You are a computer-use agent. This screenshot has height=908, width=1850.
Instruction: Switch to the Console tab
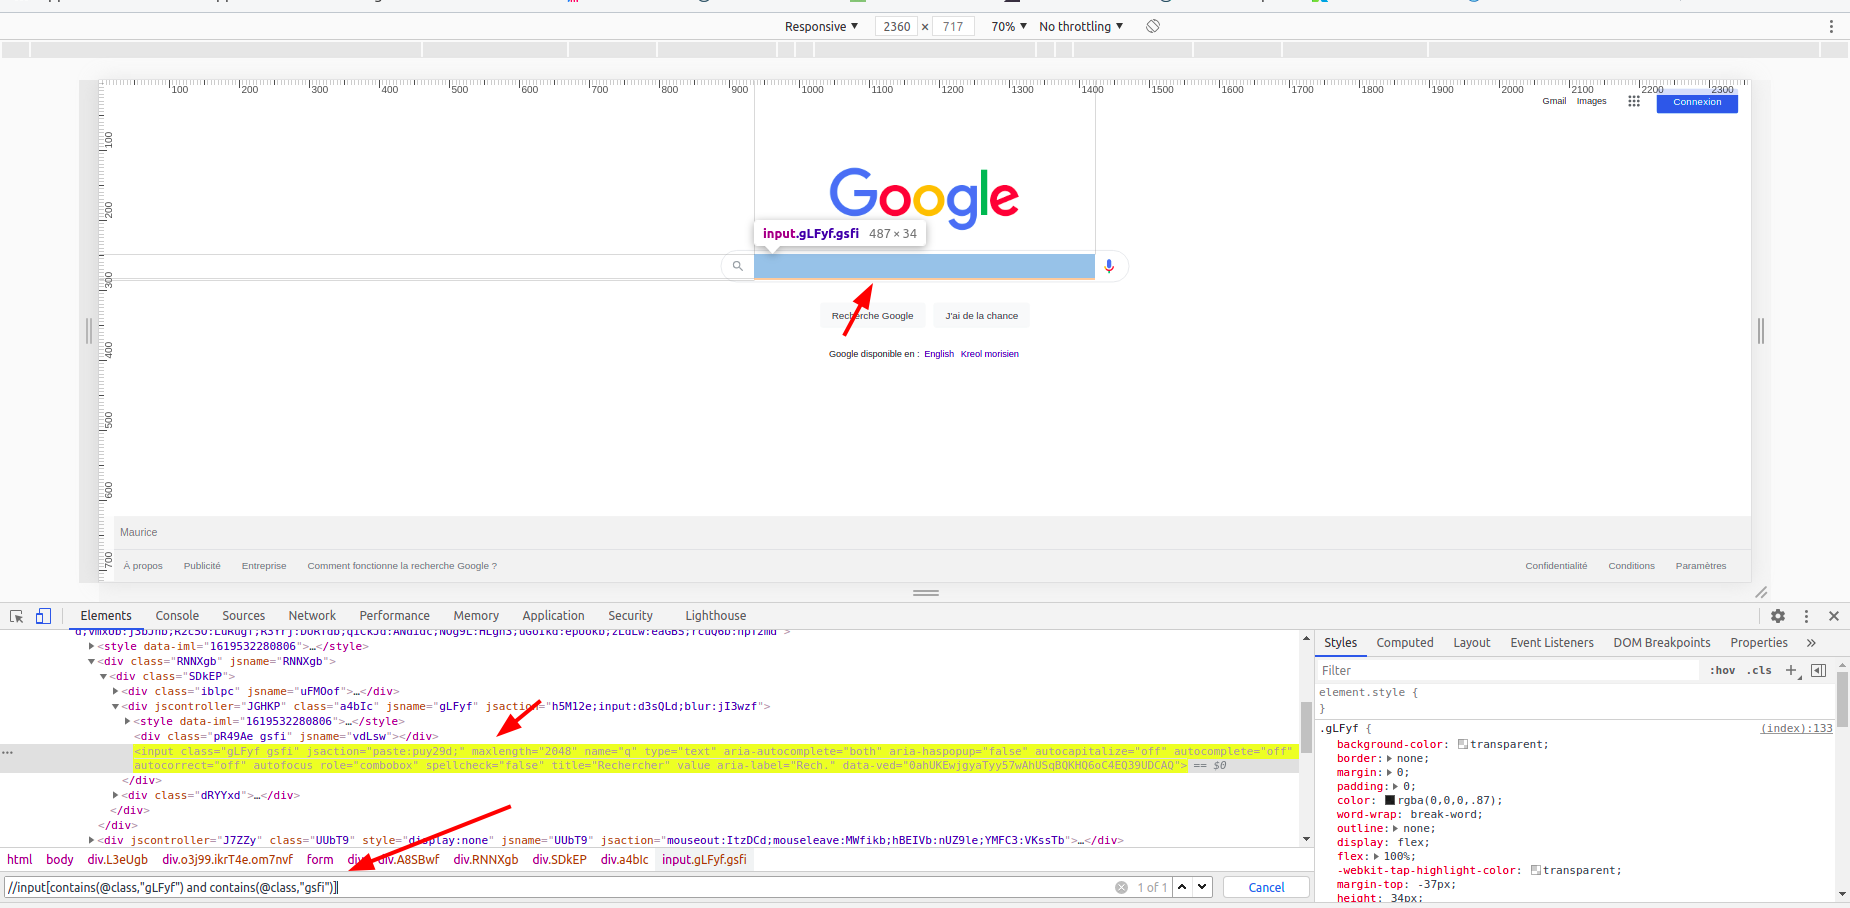coord(177,616)
